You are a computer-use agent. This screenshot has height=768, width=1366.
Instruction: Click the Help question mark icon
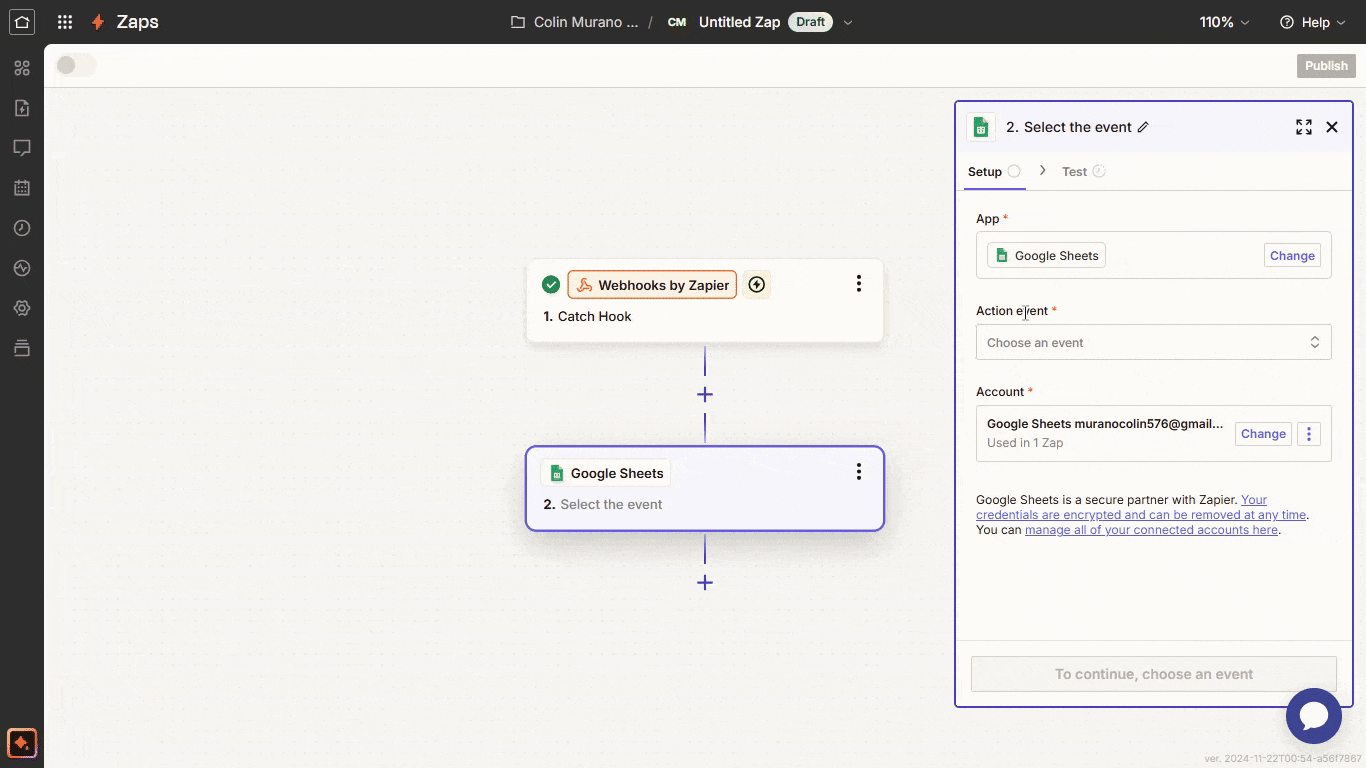click(1287, 22)
